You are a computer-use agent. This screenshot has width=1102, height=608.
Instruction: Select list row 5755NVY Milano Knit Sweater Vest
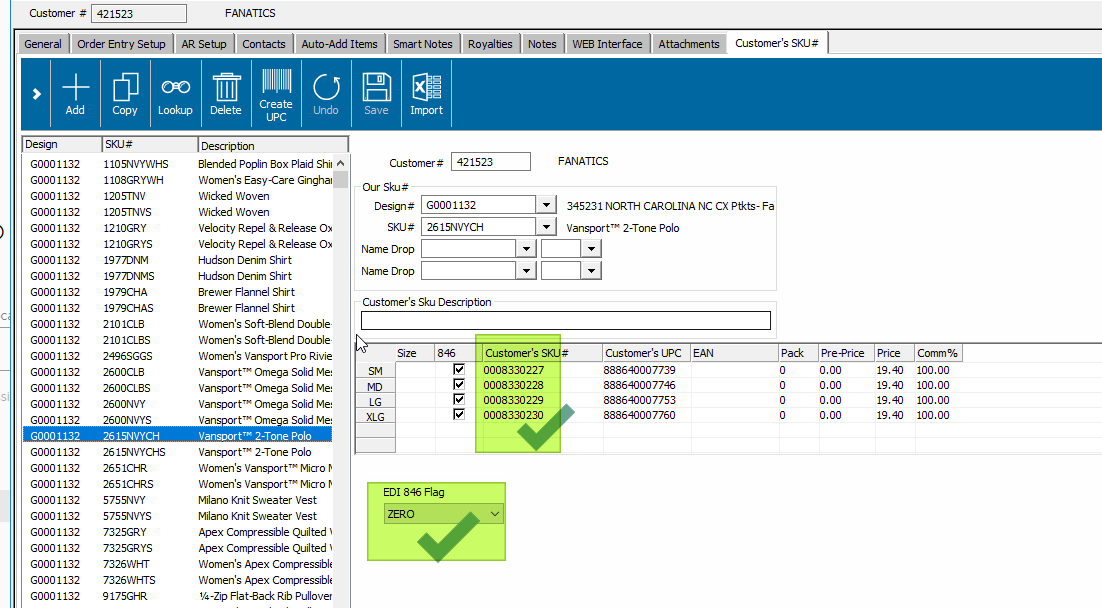pyautogui.click(x=178, y=500)
